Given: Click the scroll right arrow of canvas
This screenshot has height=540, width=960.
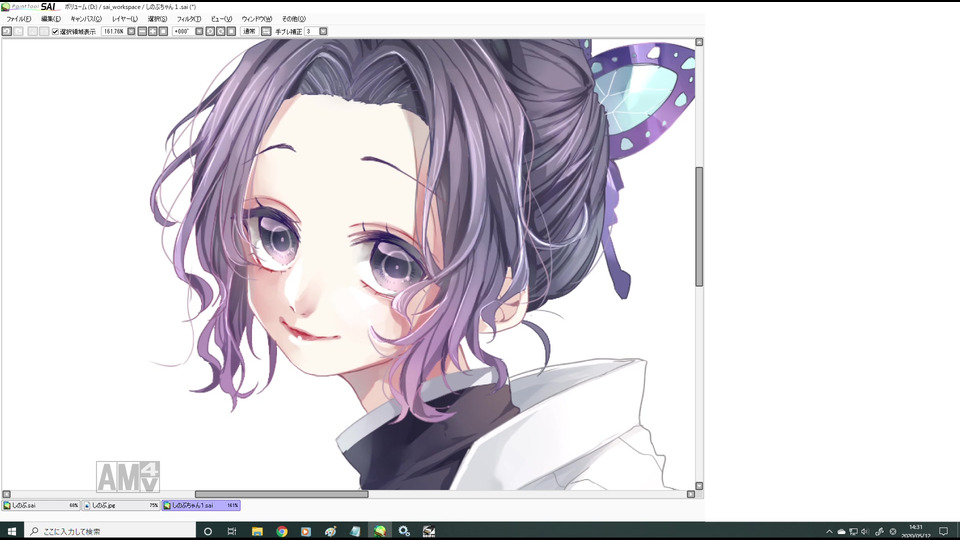Looking at the screenshot, I should tap(691, 494).
